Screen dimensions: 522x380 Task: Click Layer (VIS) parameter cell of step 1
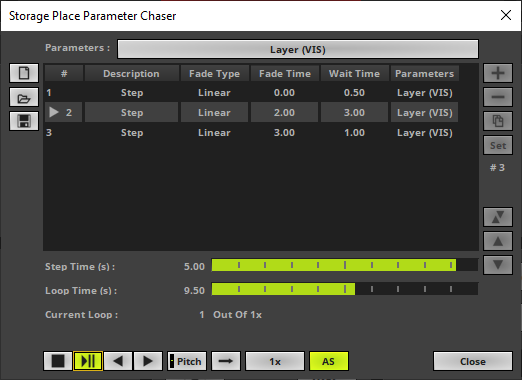425,93
